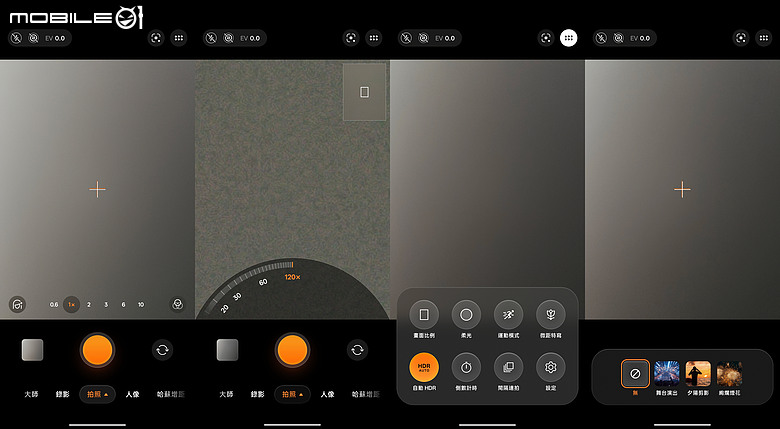Open more-options grid icon in fourth camera screen

(x=764, y=38)
